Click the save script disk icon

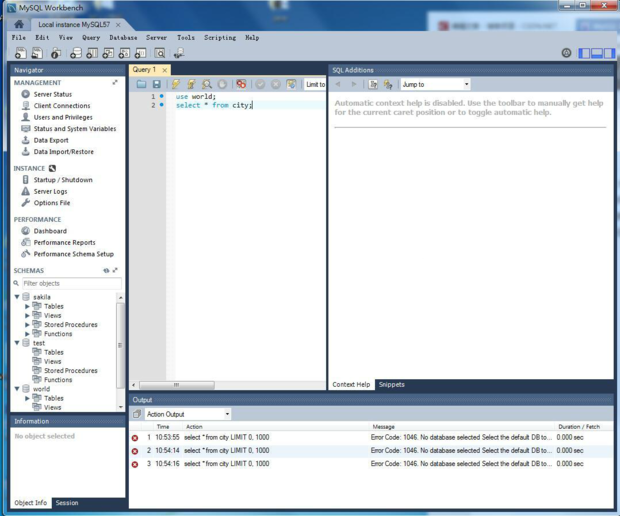click(x=156, y=85)
